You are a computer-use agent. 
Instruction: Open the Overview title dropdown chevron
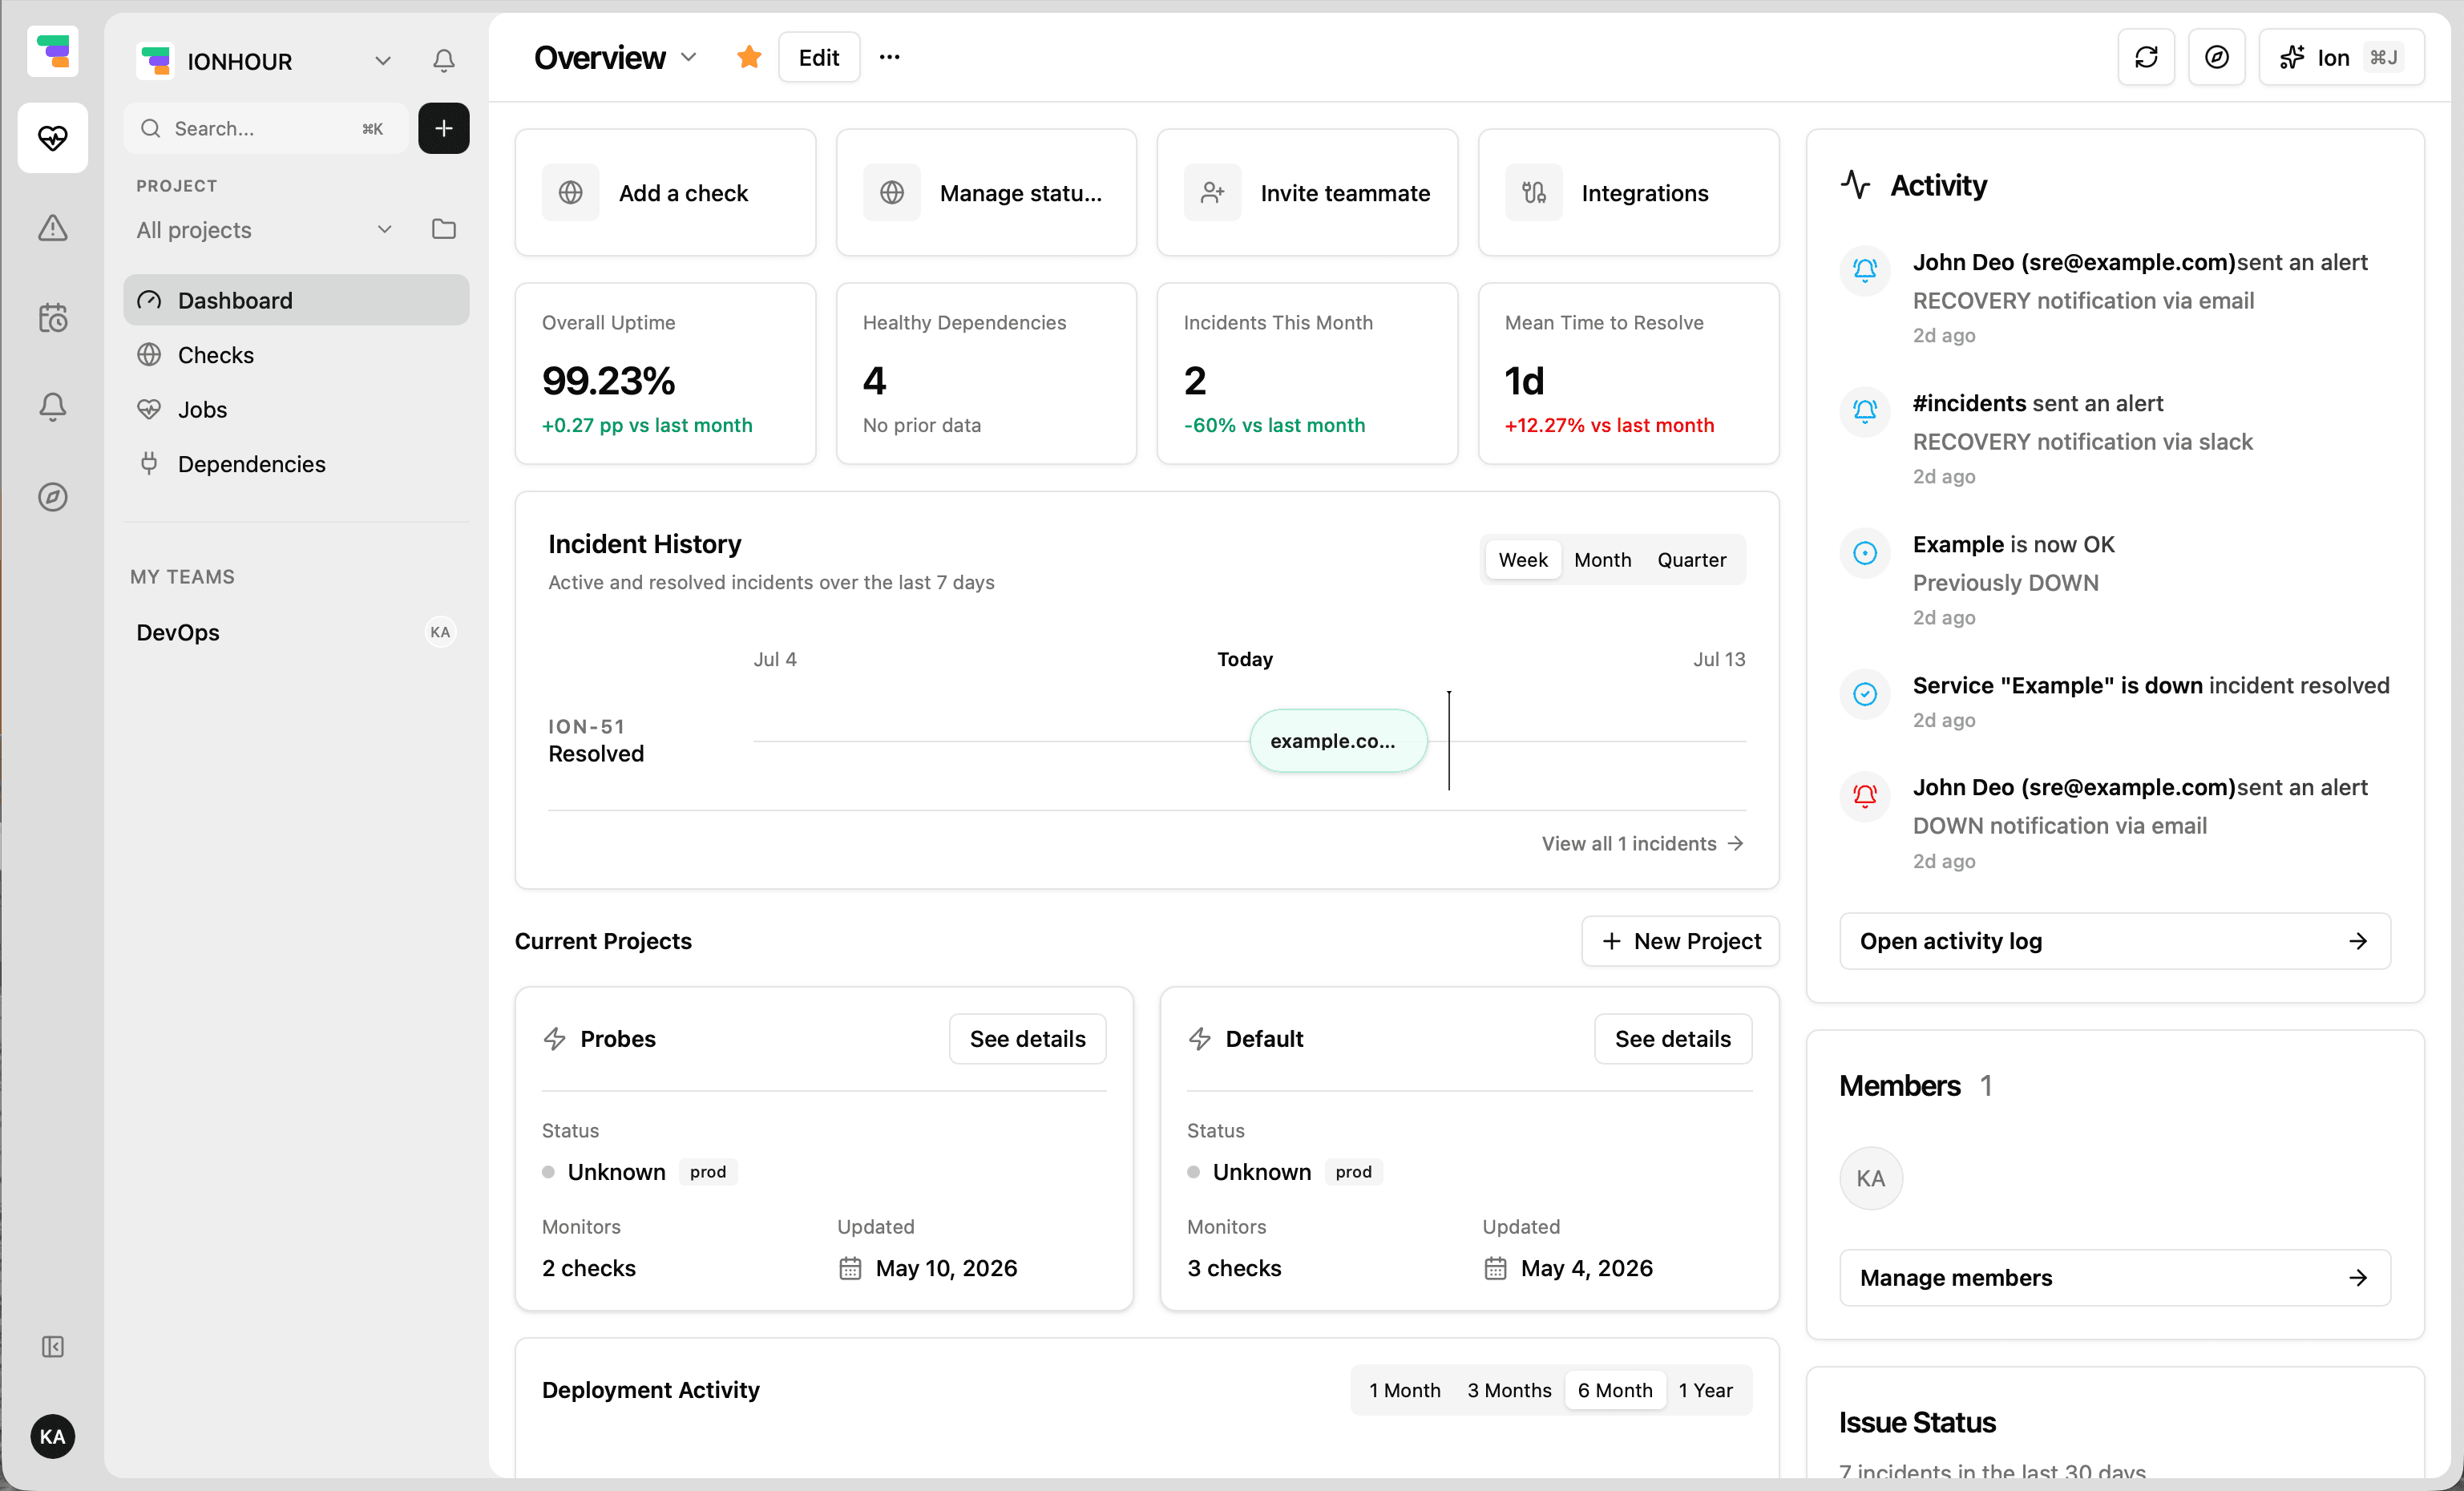(688, 57)
